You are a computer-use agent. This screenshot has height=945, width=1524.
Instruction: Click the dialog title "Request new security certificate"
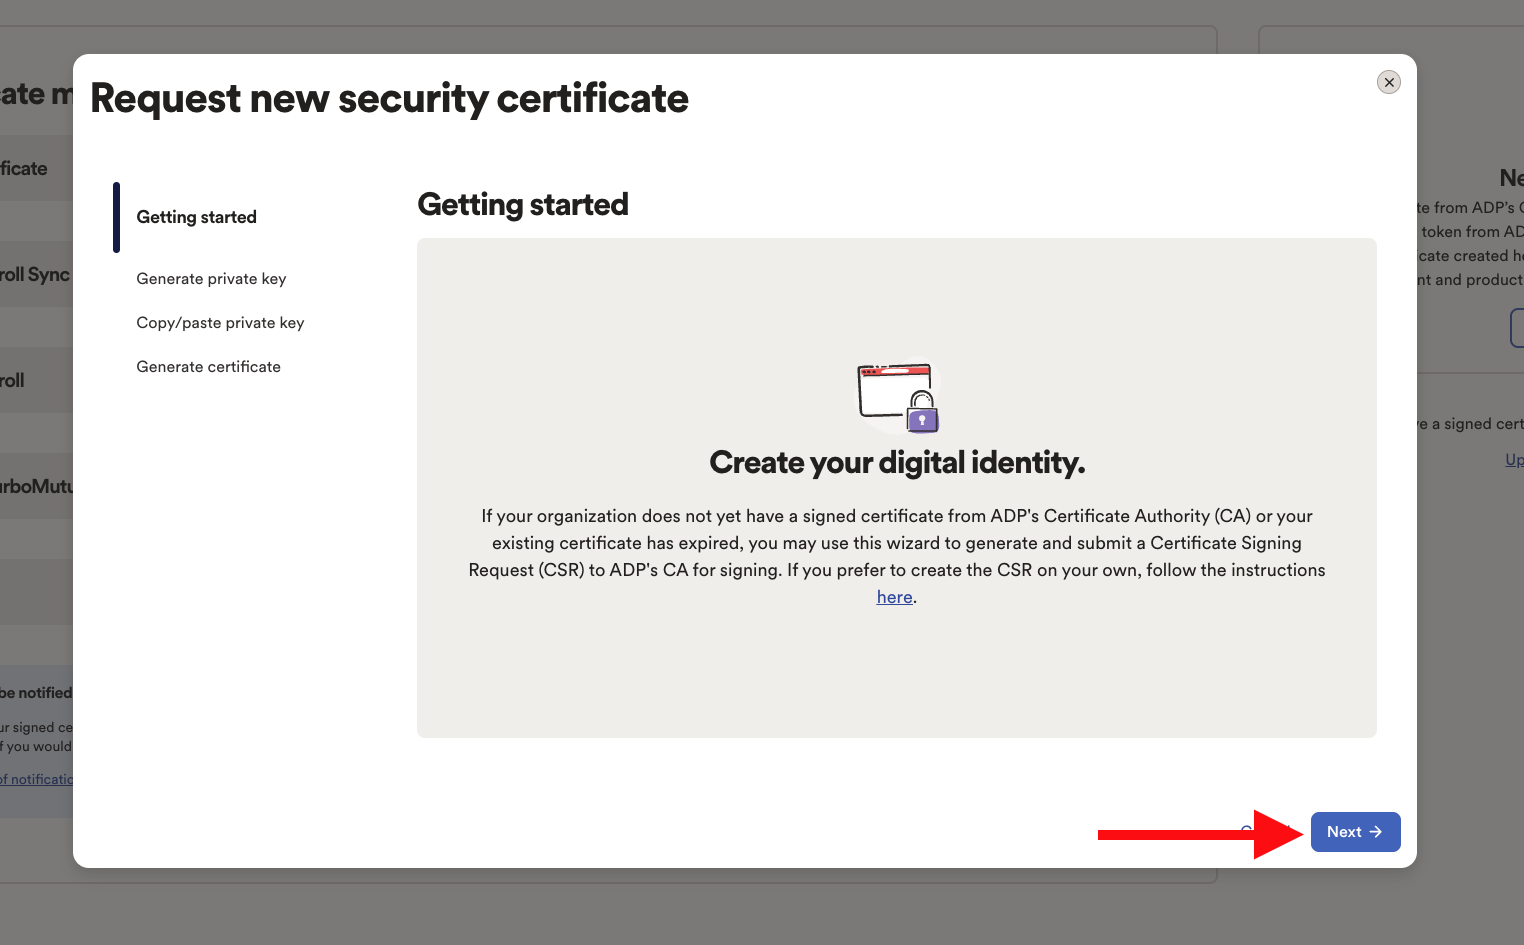click(x=389, y=98)
